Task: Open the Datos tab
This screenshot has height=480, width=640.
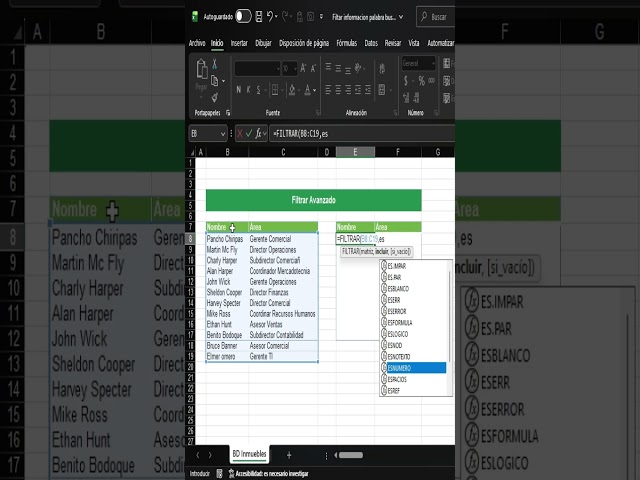Action: (x=371, y=43)
